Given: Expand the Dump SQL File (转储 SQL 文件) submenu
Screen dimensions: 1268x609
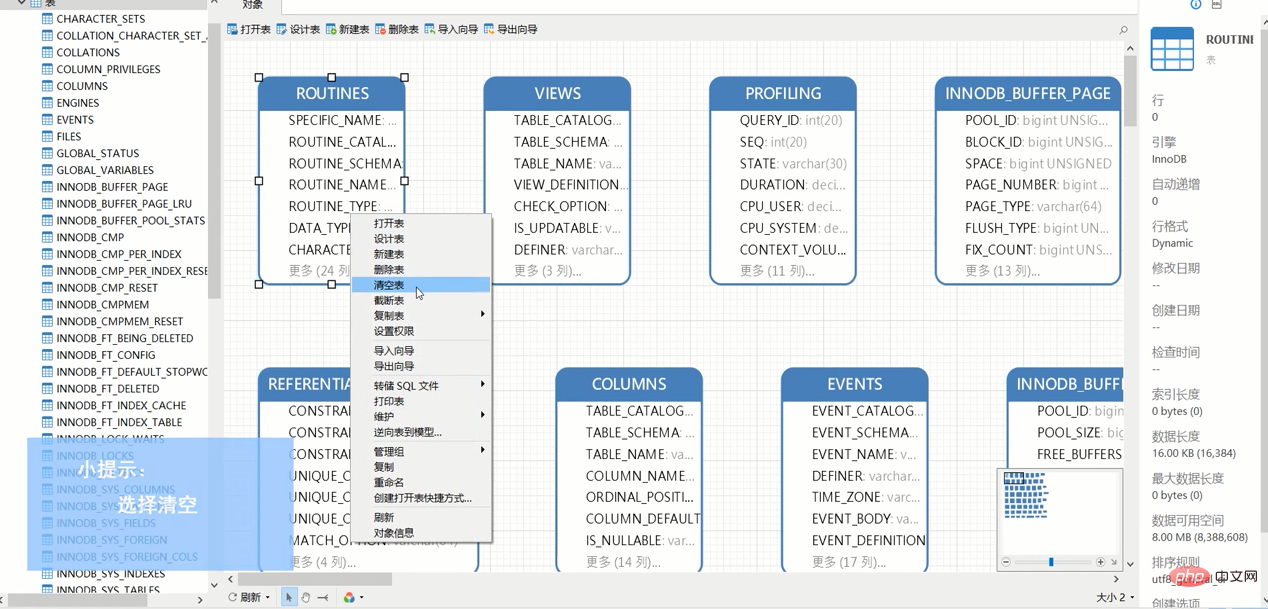Looking at the screenshot, I should pyautogui.click(x=421, y=386).
